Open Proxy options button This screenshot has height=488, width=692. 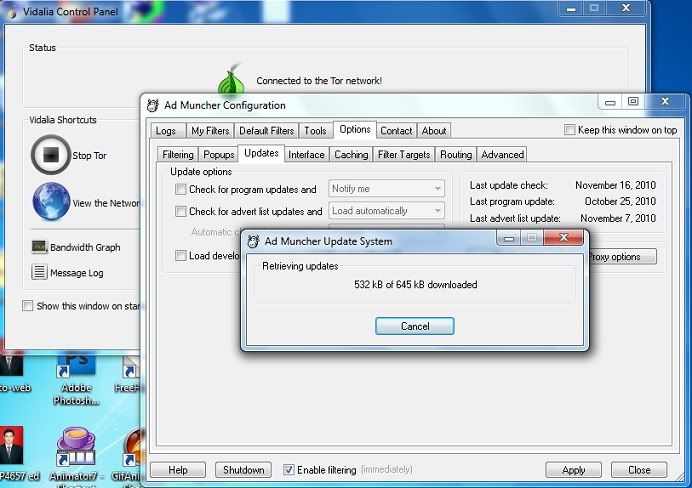[621, 256]
